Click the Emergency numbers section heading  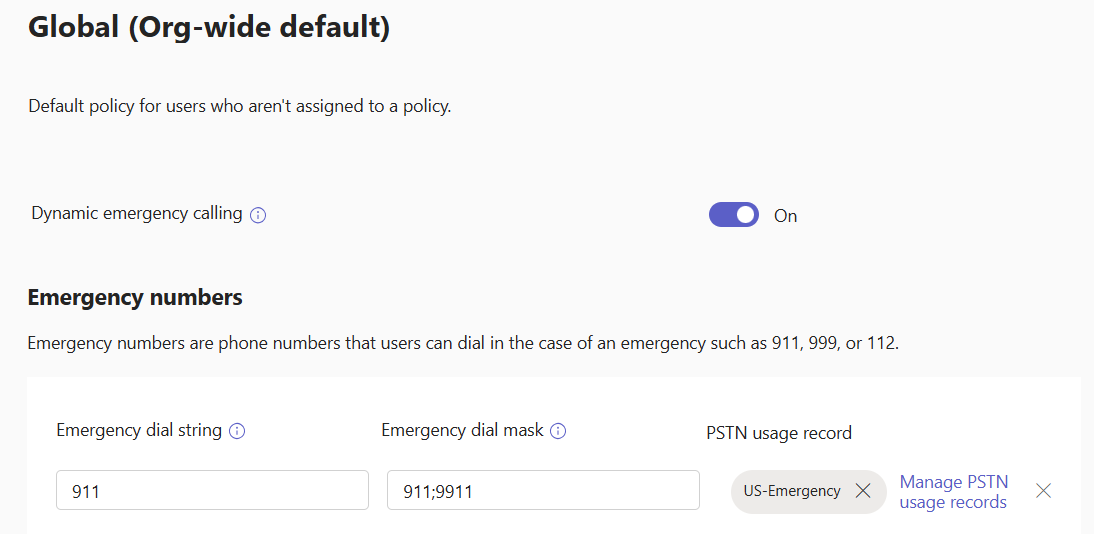click(135, 297)
